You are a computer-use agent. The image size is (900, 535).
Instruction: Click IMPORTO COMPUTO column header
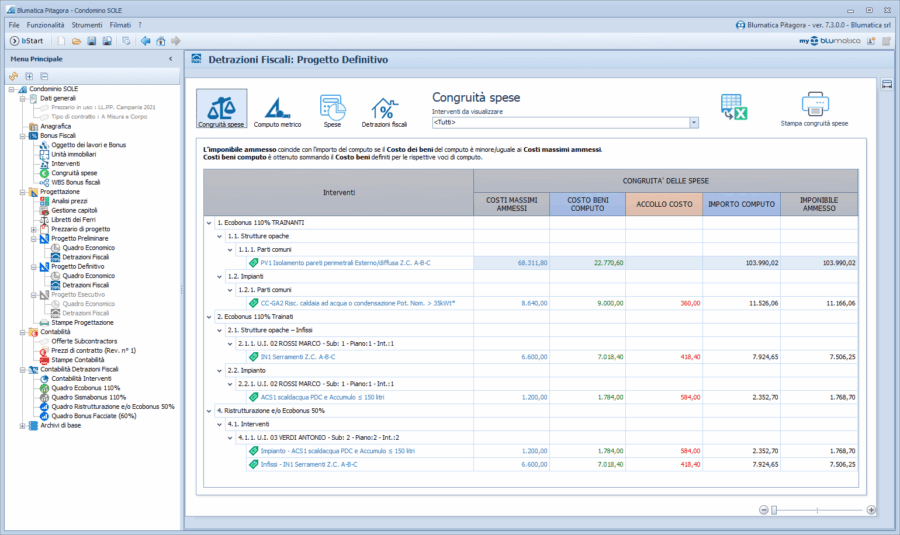[741, 204]
